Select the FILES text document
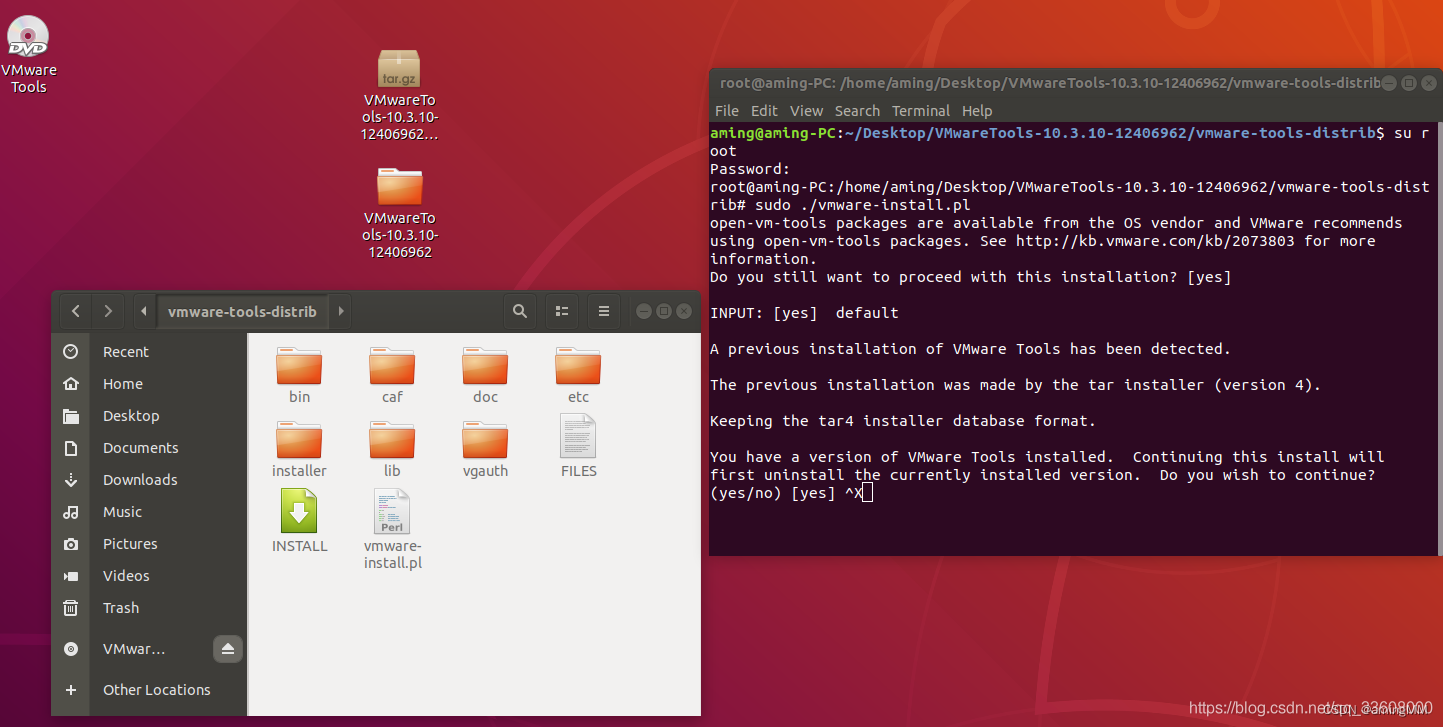Viewport: 1443px width, 727px height. coord(578,447)
